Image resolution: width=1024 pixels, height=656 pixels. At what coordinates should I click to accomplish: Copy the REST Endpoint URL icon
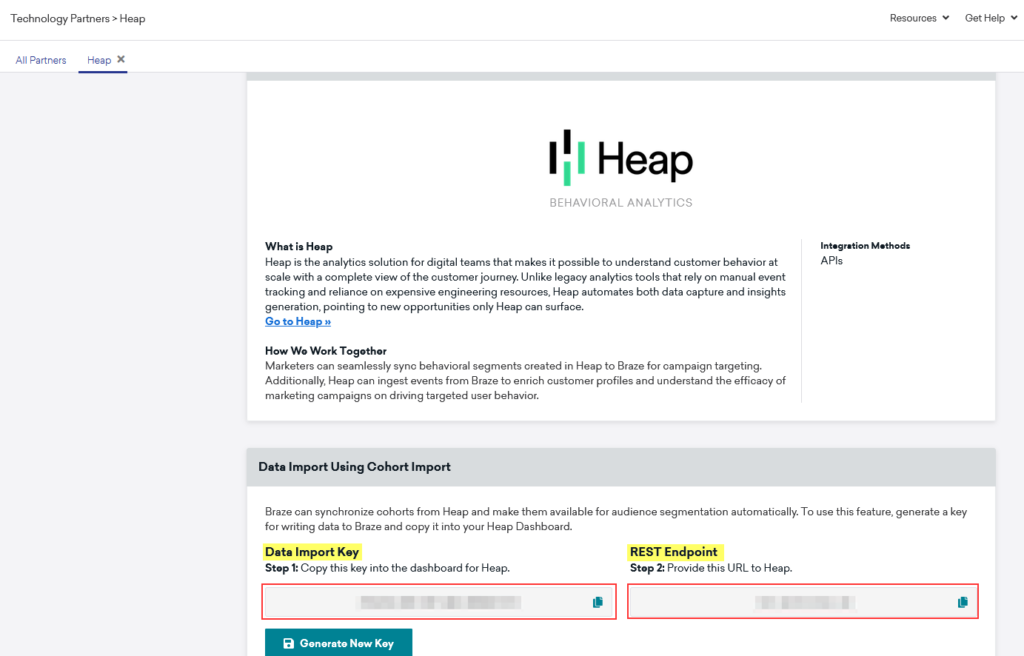(x=962, y=602)
